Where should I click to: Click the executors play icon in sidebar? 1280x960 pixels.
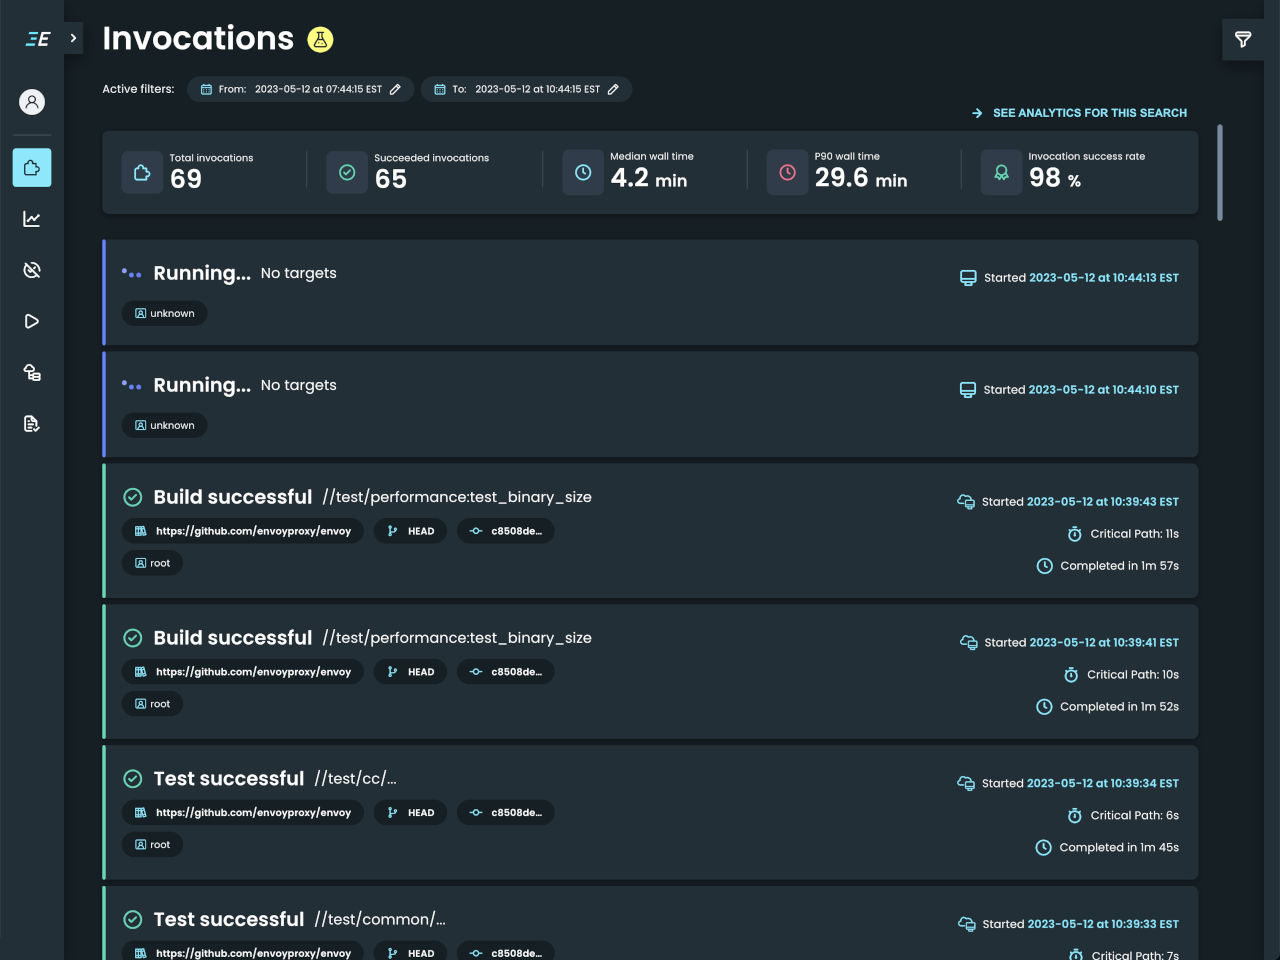pyautogui.click(x=31, y=321)
